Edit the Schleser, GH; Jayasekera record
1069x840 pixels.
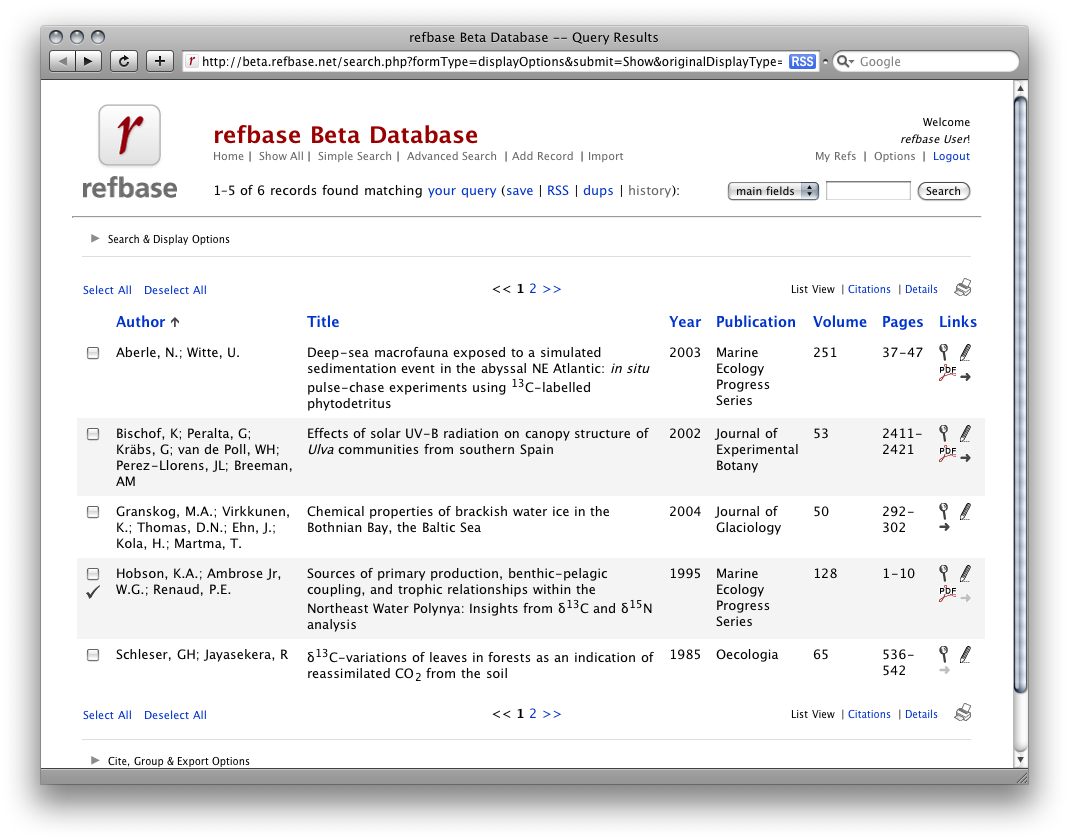click(965, 654)
